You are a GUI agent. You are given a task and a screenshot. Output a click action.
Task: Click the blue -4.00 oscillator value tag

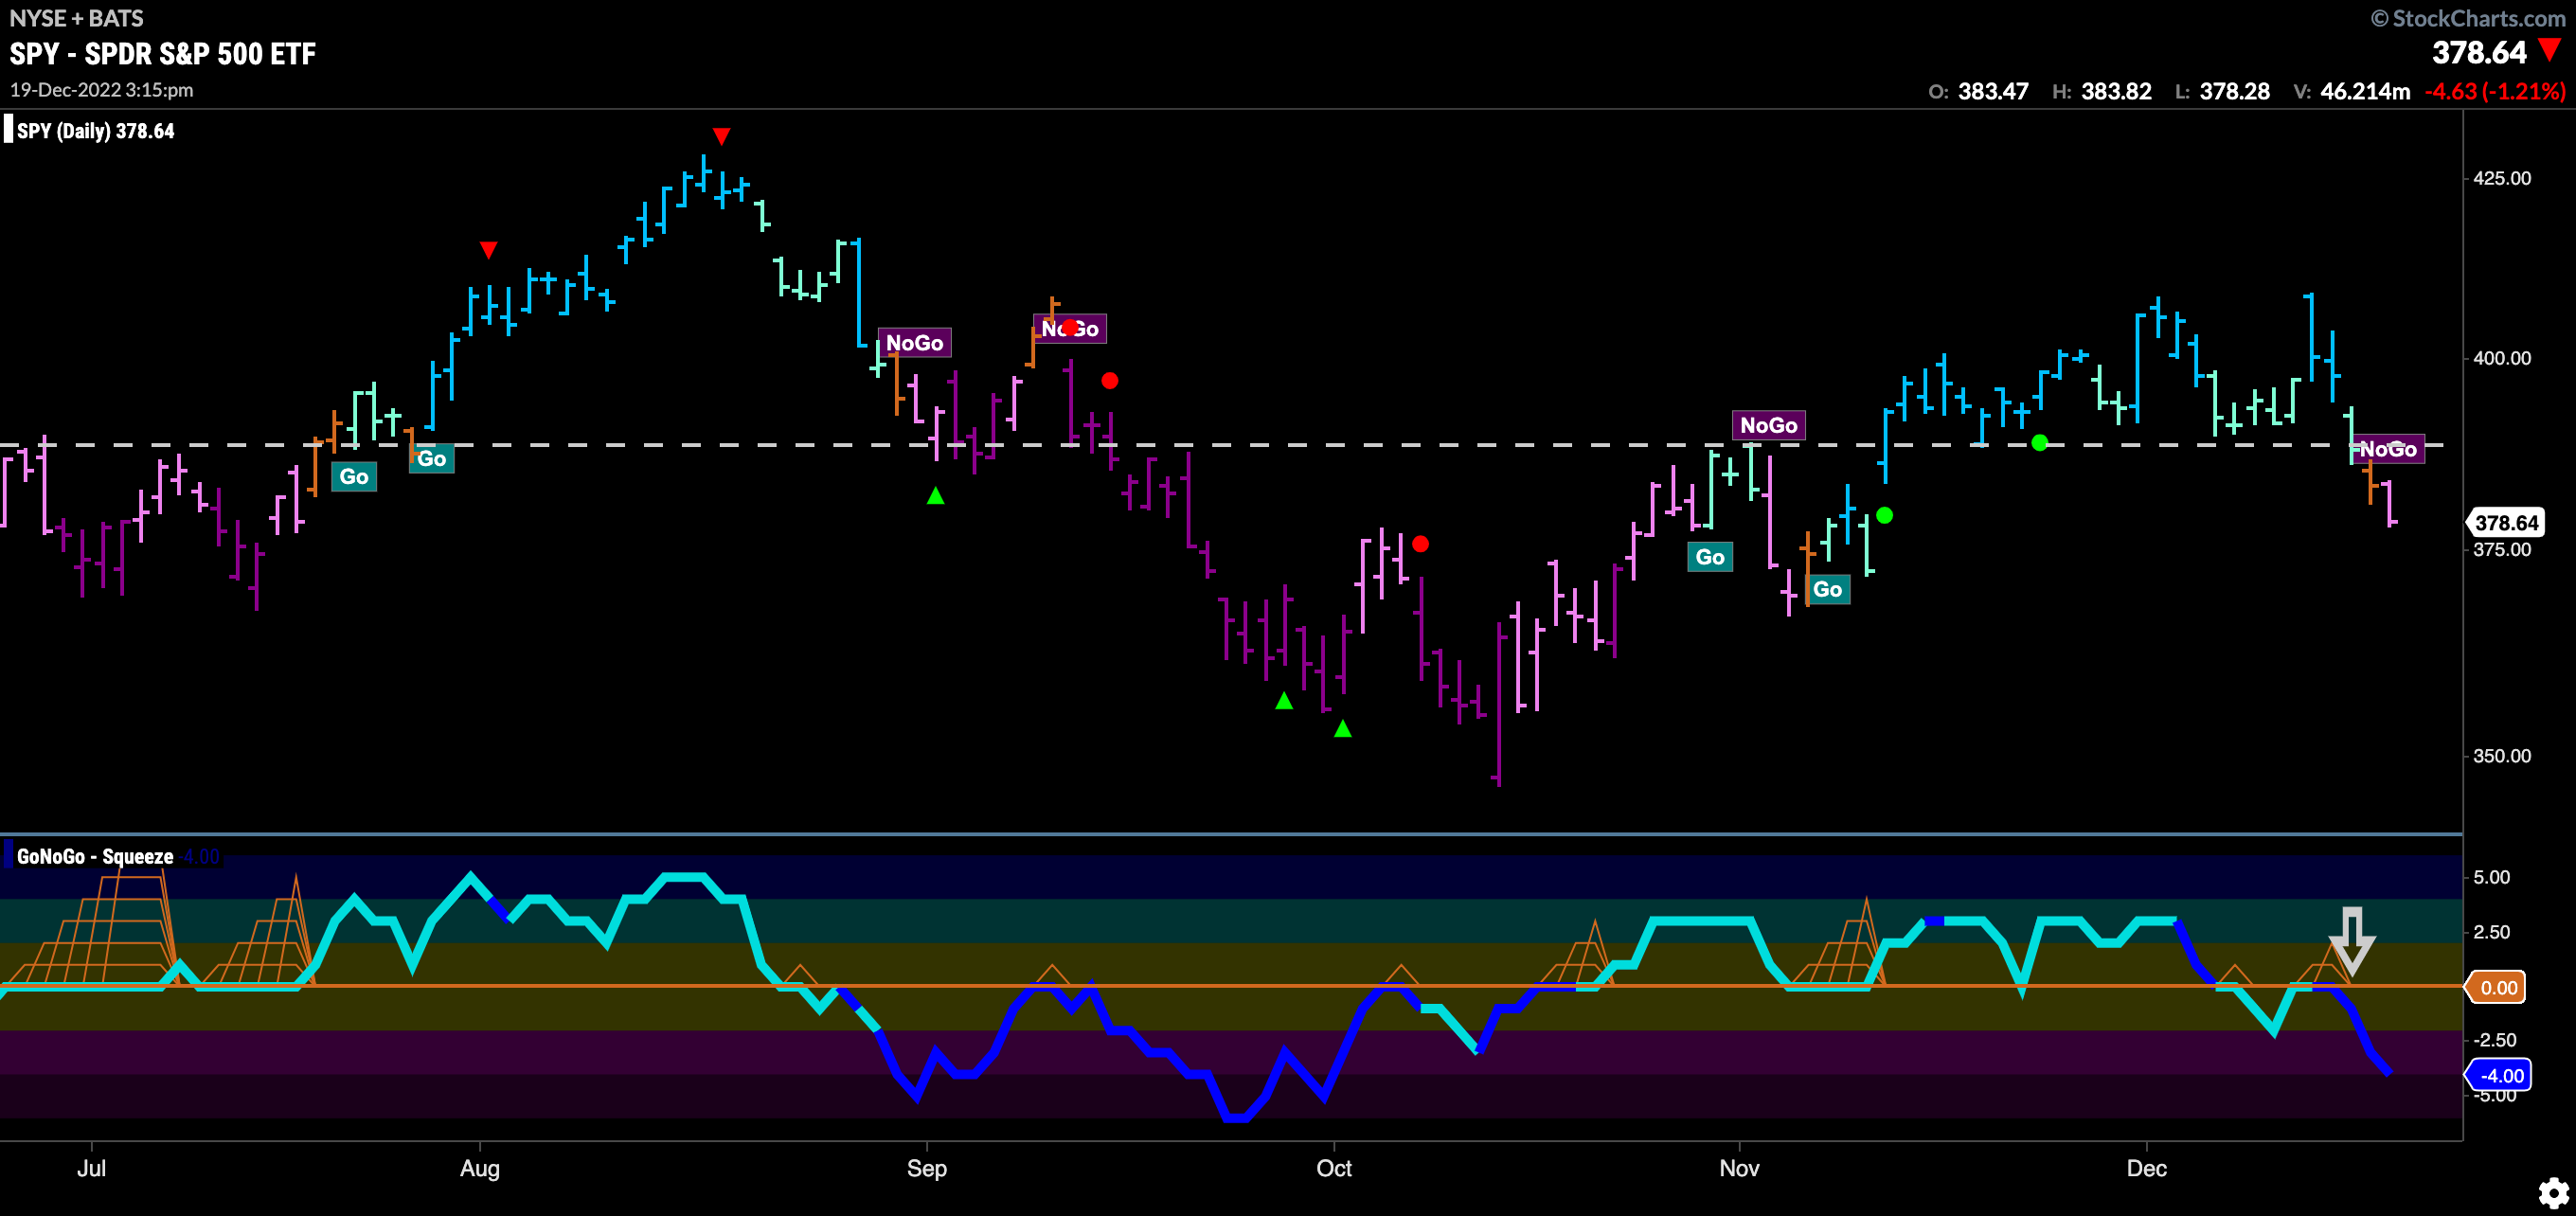[x=2499, y=1076]
